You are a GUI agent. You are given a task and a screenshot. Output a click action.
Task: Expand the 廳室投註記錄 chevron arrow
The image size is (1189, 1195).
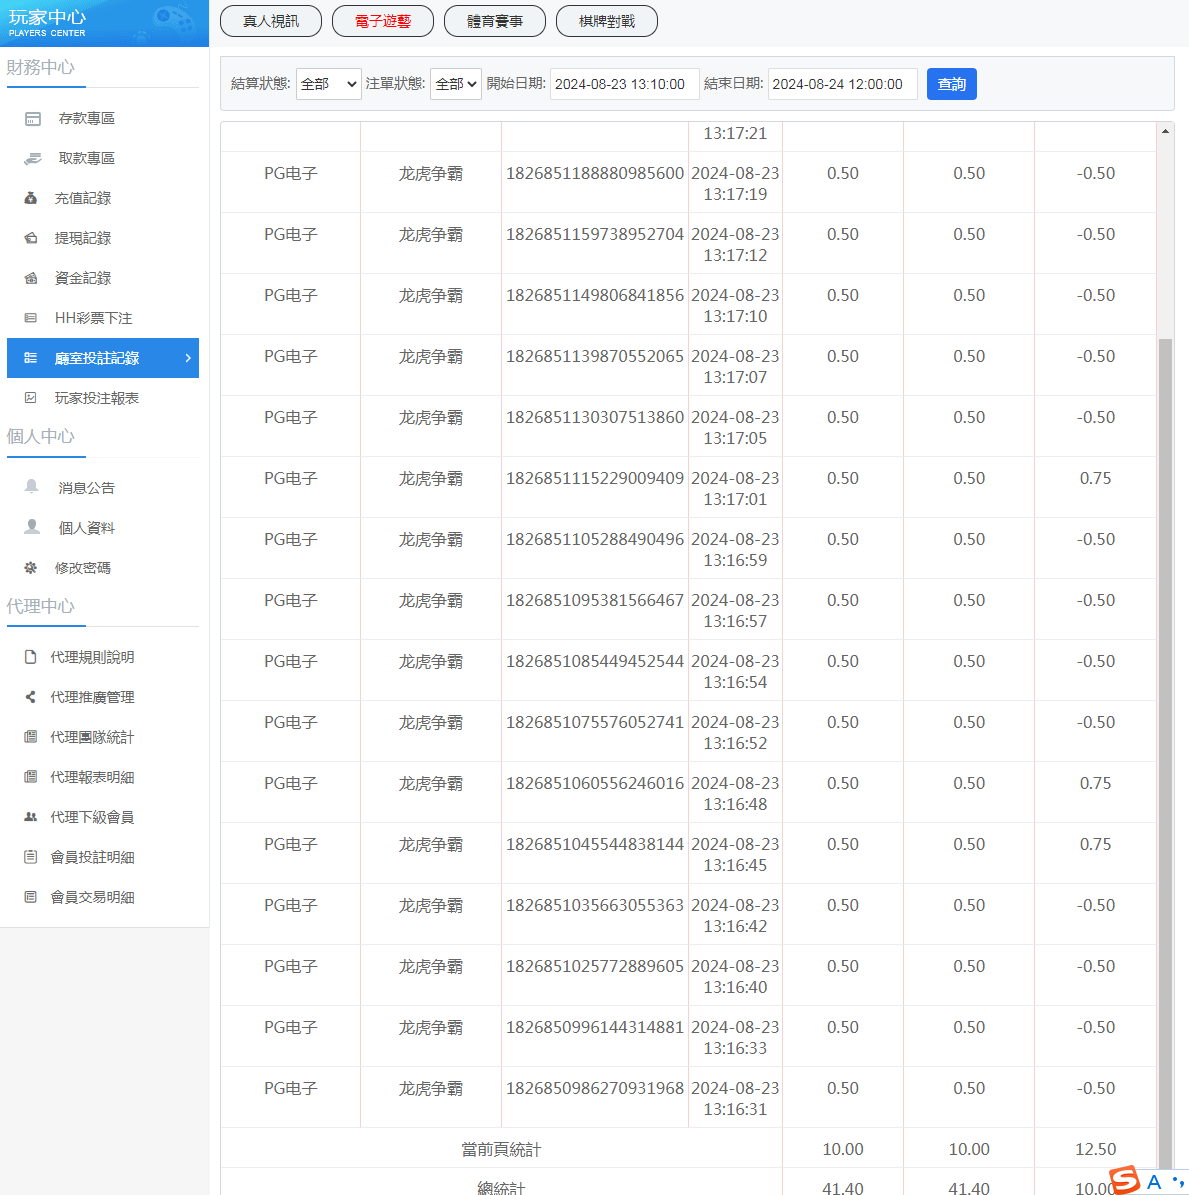[188, 358]
